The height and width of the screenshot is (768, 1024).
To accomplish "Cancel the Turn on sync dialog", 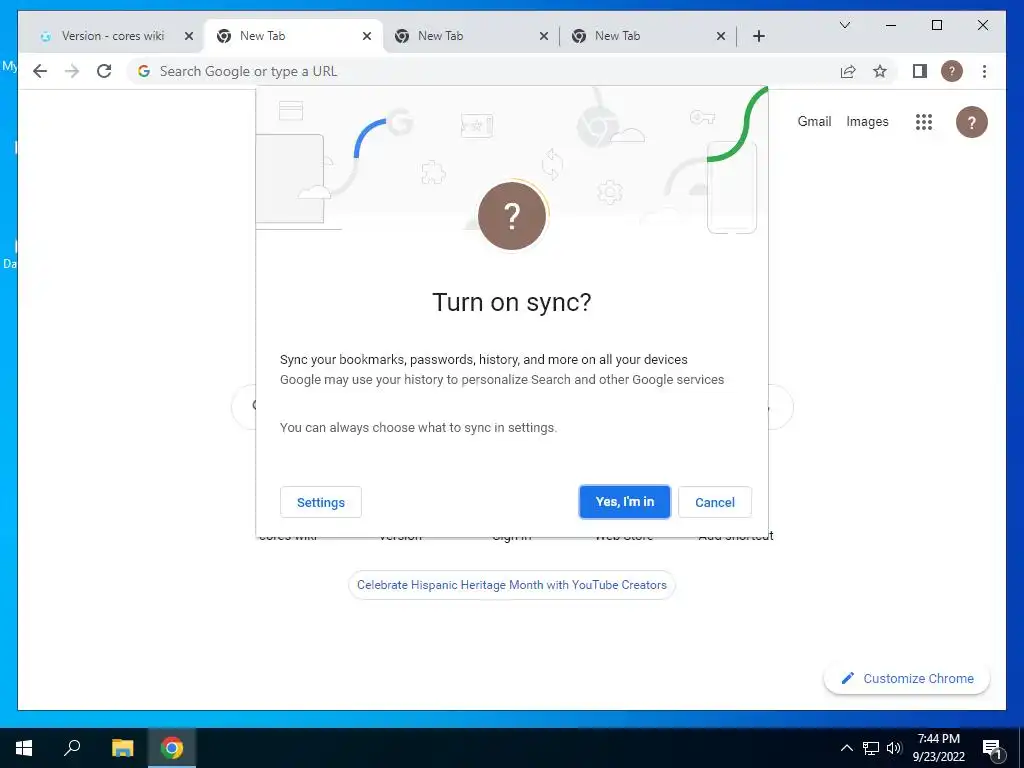I will point(714,502).
